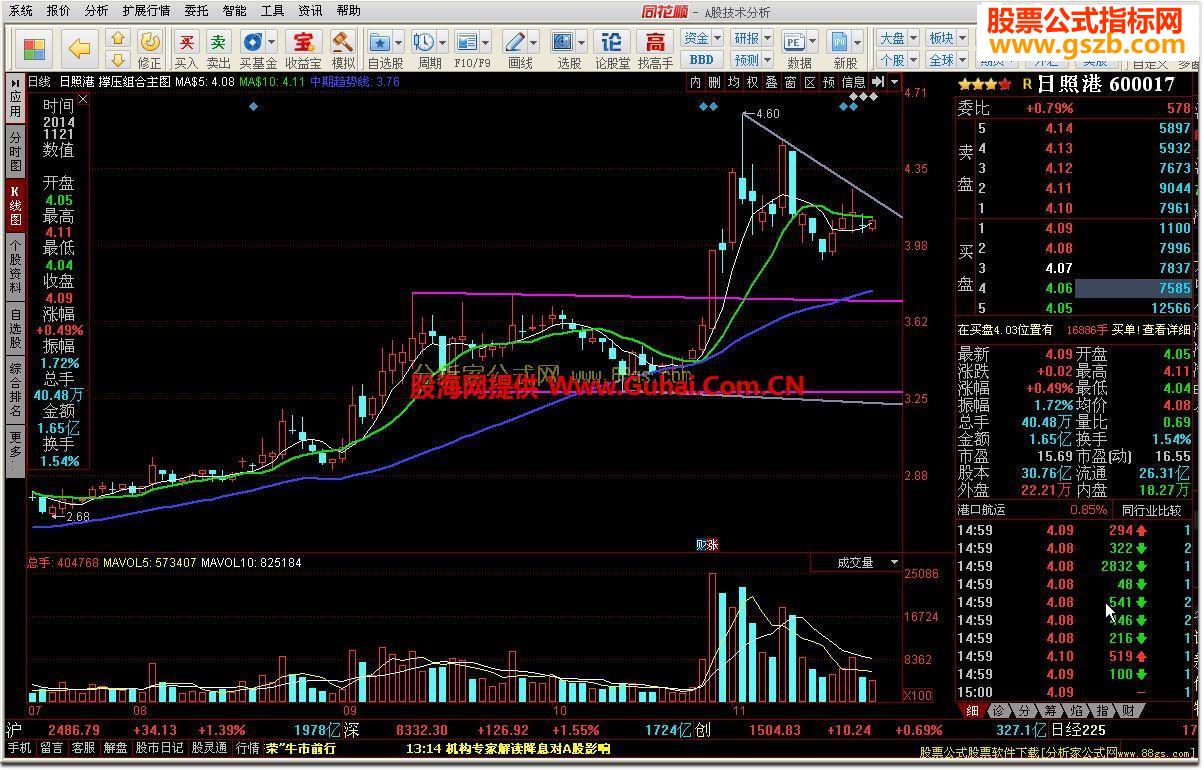Open the 委托 menu
The height and width of the screenshot is (770, 1204).
coord(197,11)
